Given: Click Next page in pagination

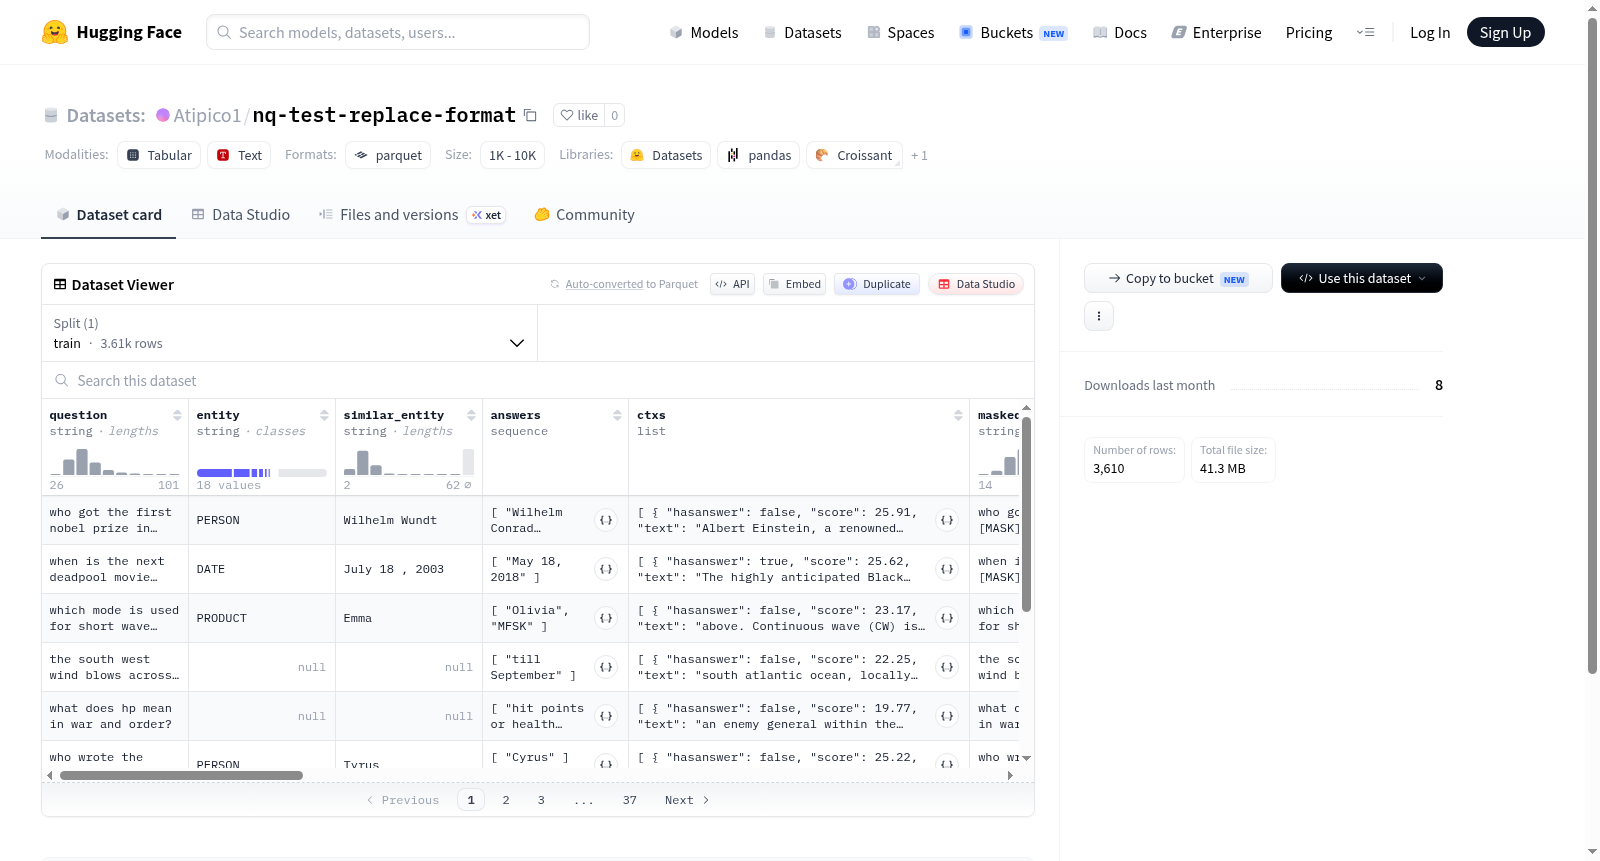Looking at the screenshot, I should click(x=687, y=800).
